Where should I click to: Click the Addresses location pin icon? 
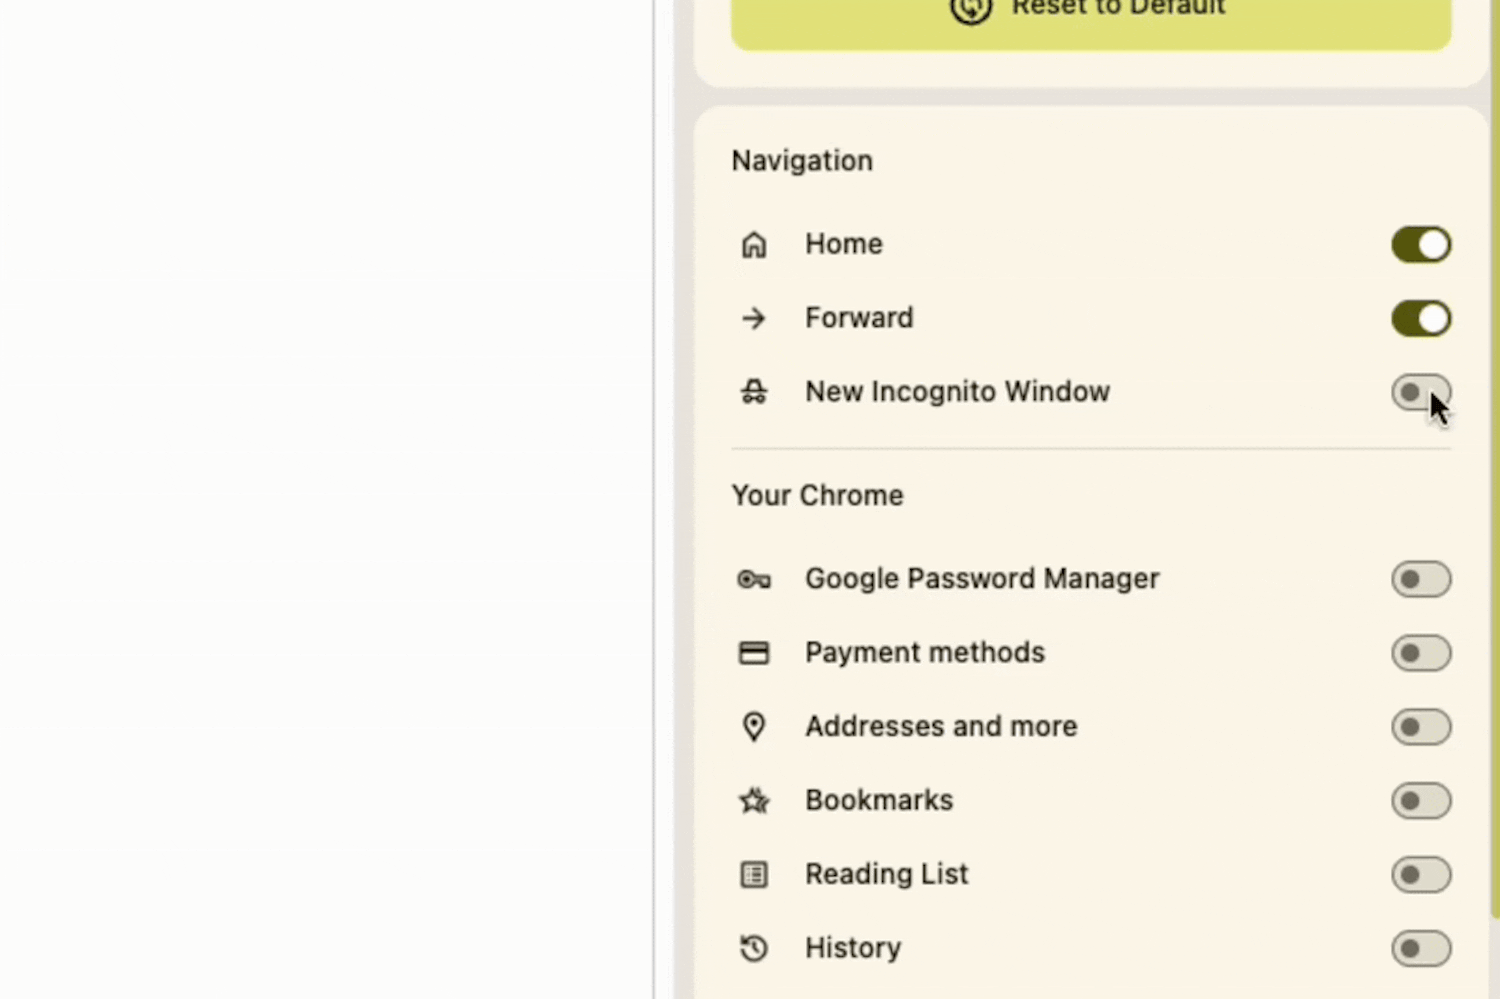point(754,727)
